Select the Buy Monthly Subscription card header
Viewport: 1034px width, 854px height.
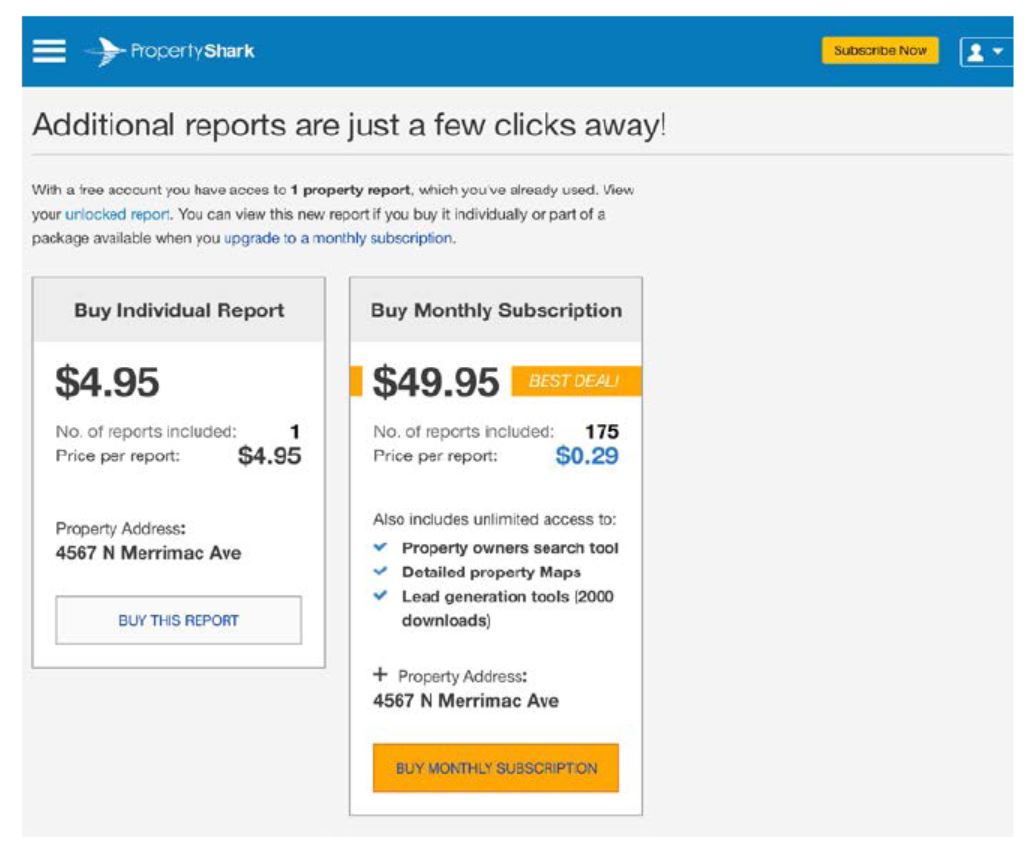click(x=496, y=310)
